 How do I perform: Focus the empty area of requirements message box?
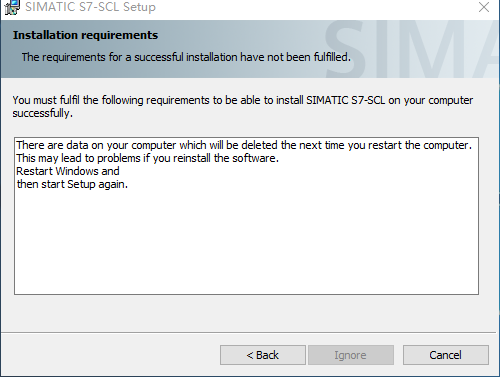coord(246,243)
